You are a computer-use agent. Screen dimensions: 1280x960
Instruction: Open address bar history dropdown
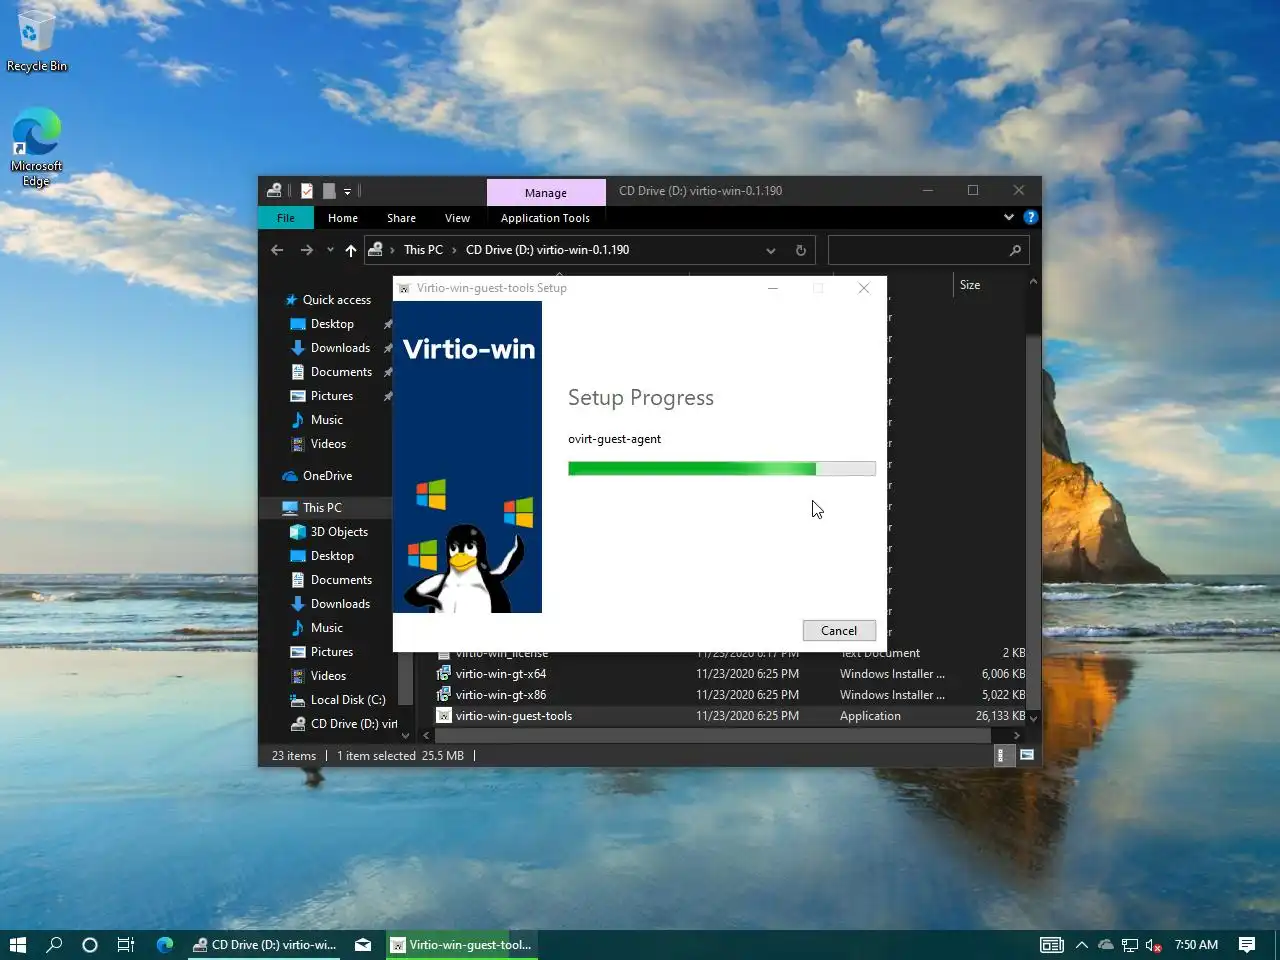pyautogui.click(x=770, y=250)
